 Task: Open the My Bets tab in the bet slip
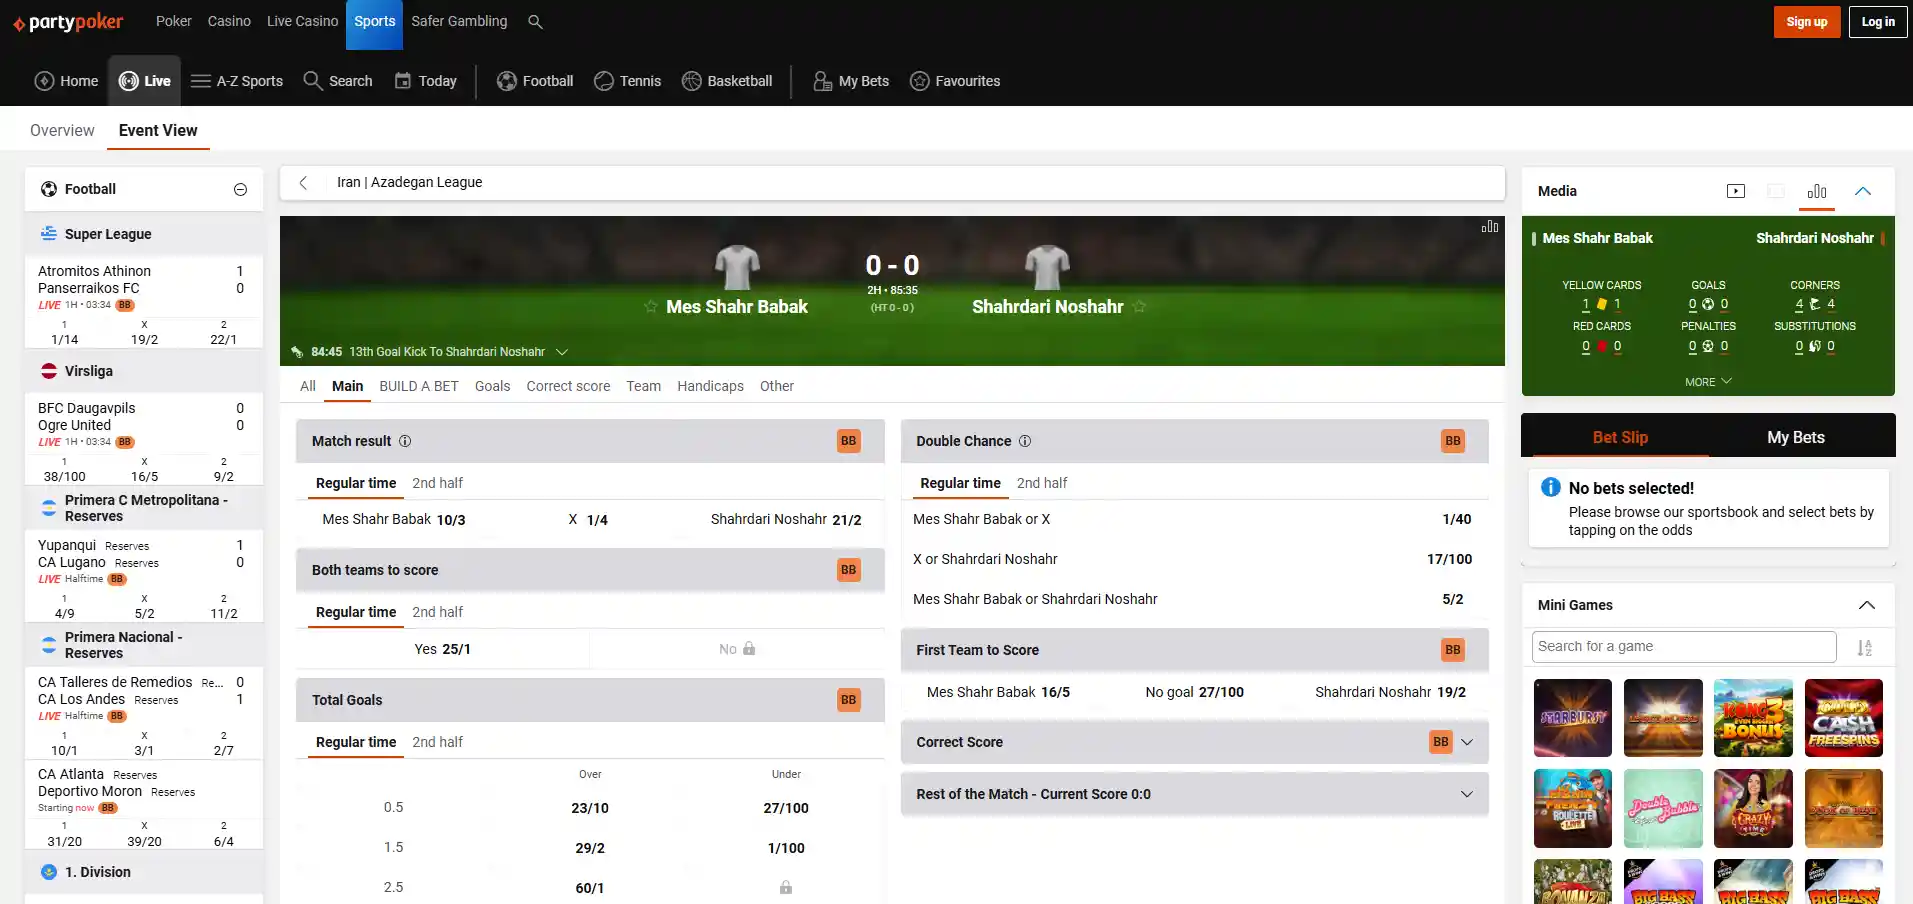pos(1796,438)
